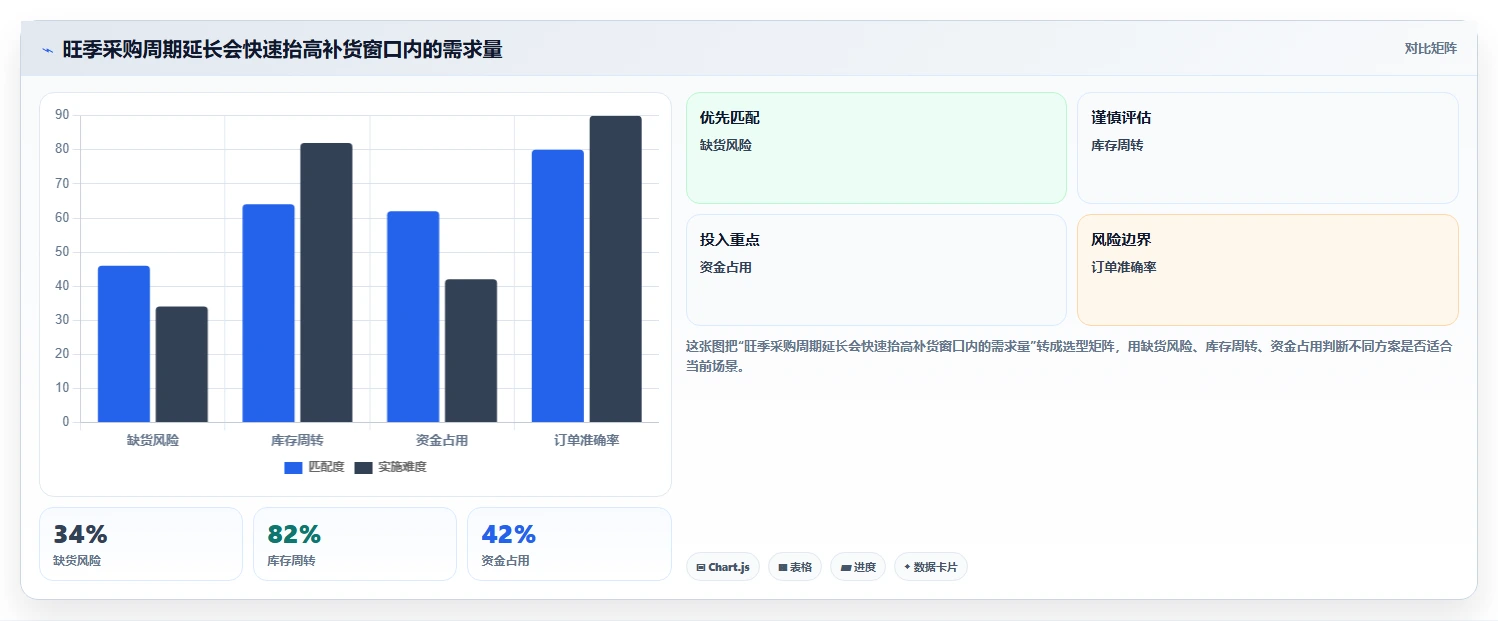1498x621 pixels.
Task: Click 订单准确率 text in 风险边界 card
Action: 1124,267
